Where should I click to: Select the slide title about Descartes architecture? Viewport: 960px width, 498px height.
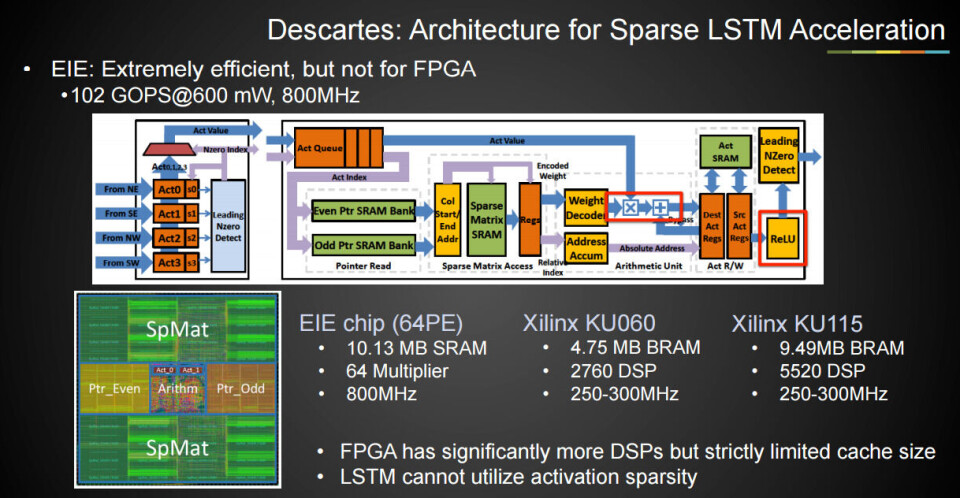point(606,29)
